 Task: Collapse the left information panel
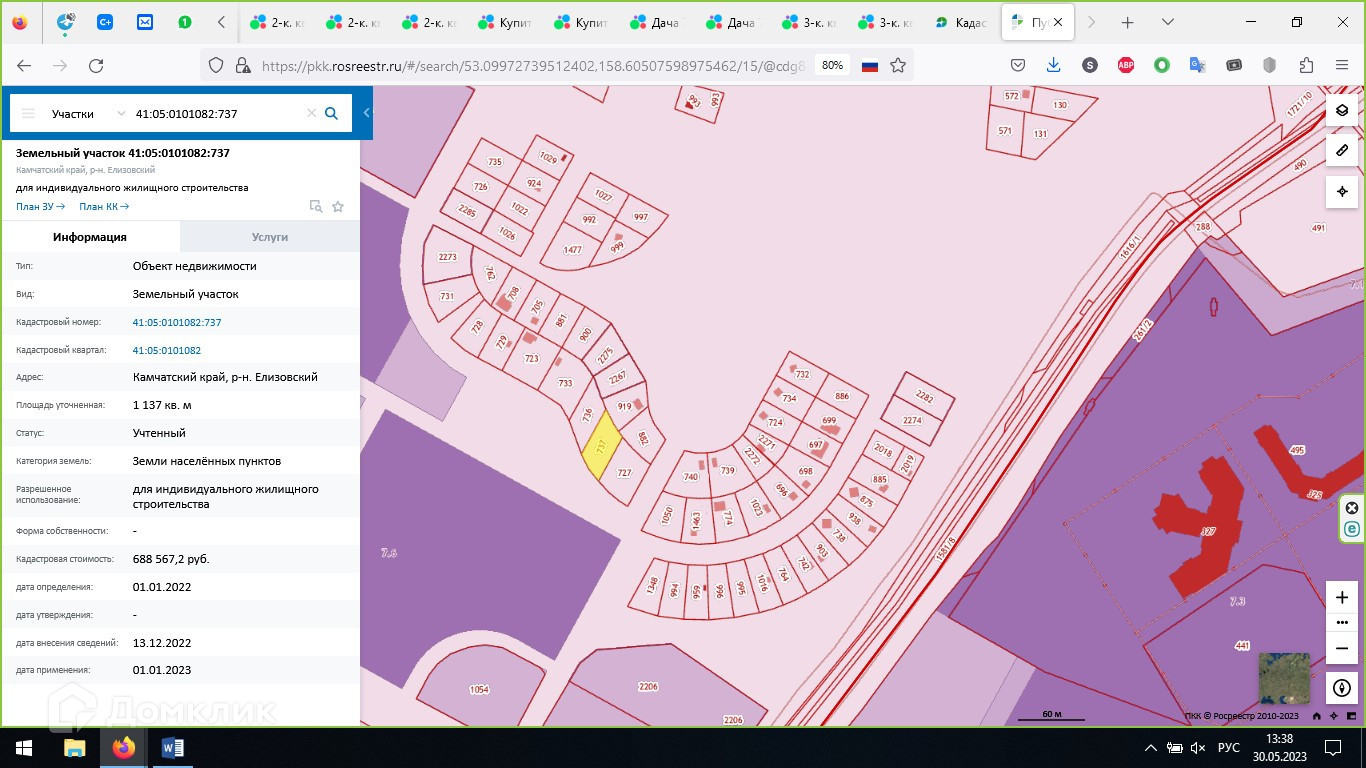pyautogui.click(x=367, y=113)
